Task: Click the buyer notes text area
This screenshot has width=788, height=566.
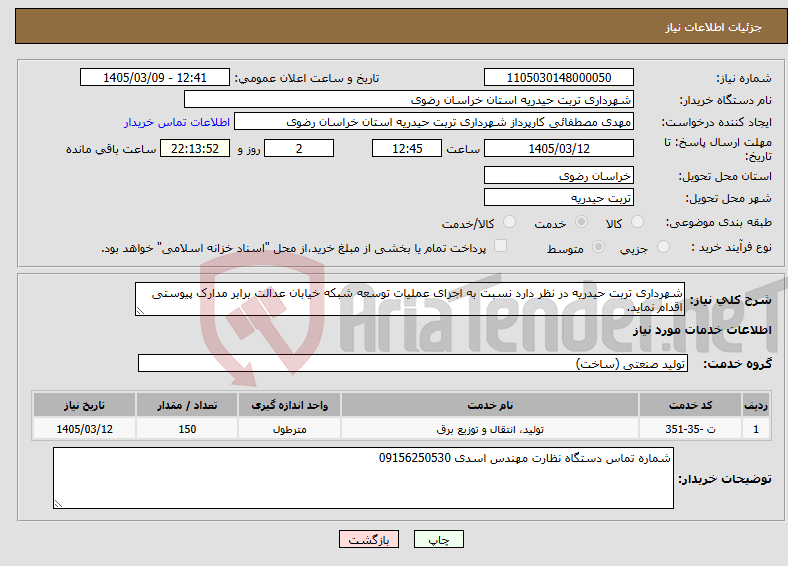Action: pyautogui.click(x=363, y=478)
